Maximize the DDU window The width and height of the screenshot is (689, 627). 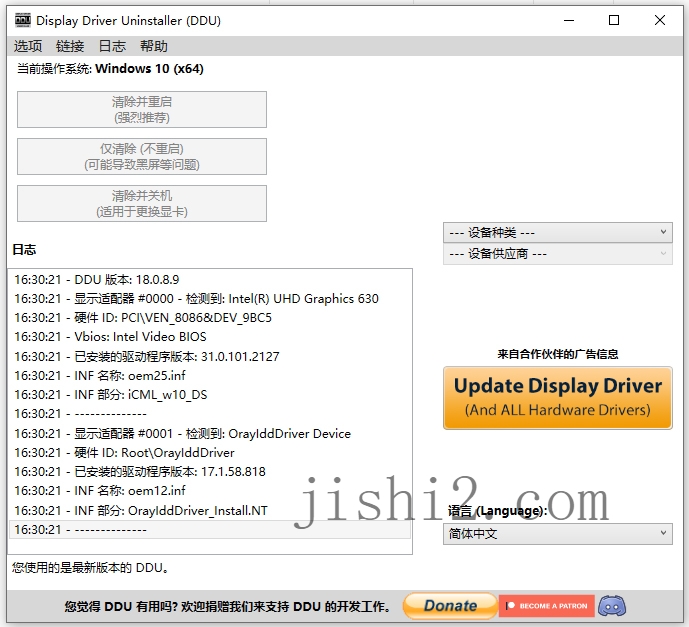614,20
